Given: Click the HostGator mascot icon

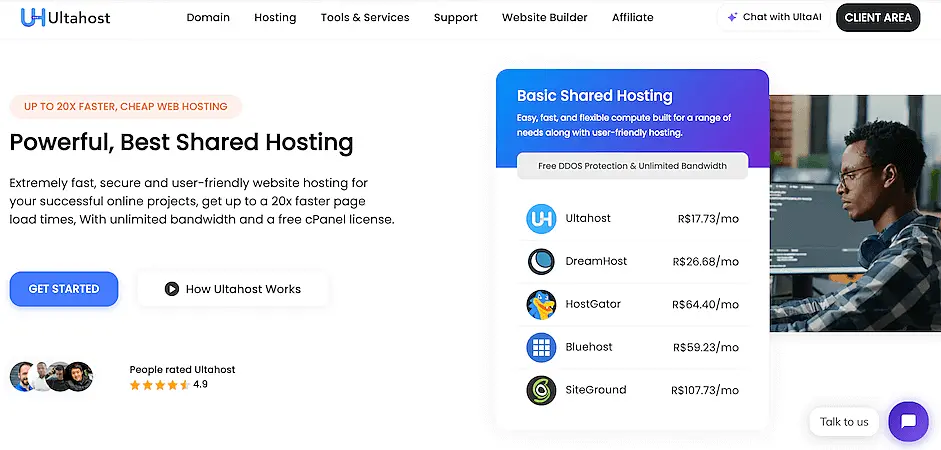Looking at the screenshot, I should coord(541,304).
